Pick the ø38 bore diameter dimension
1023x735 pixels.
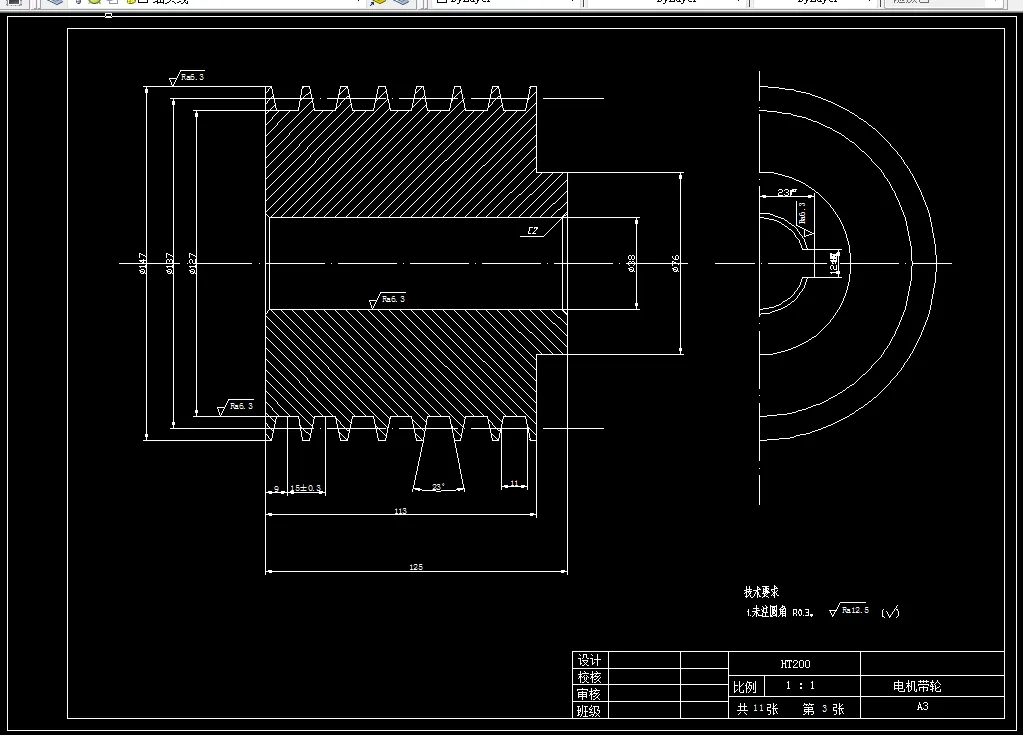tap(631, 263)
